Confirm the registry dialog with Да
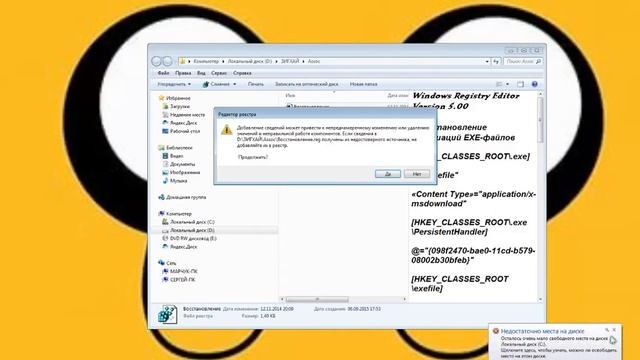 (x=388, y=174)
